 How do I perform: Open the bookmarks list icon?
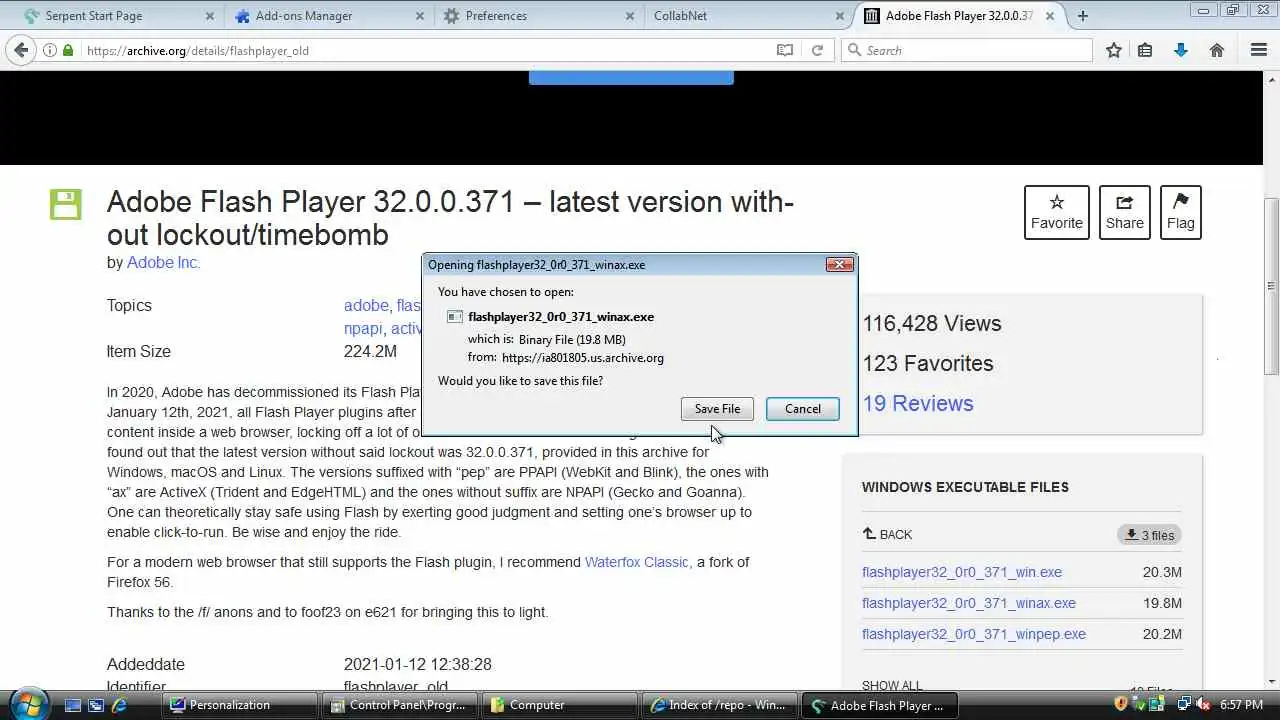[x=1145, y=50]
